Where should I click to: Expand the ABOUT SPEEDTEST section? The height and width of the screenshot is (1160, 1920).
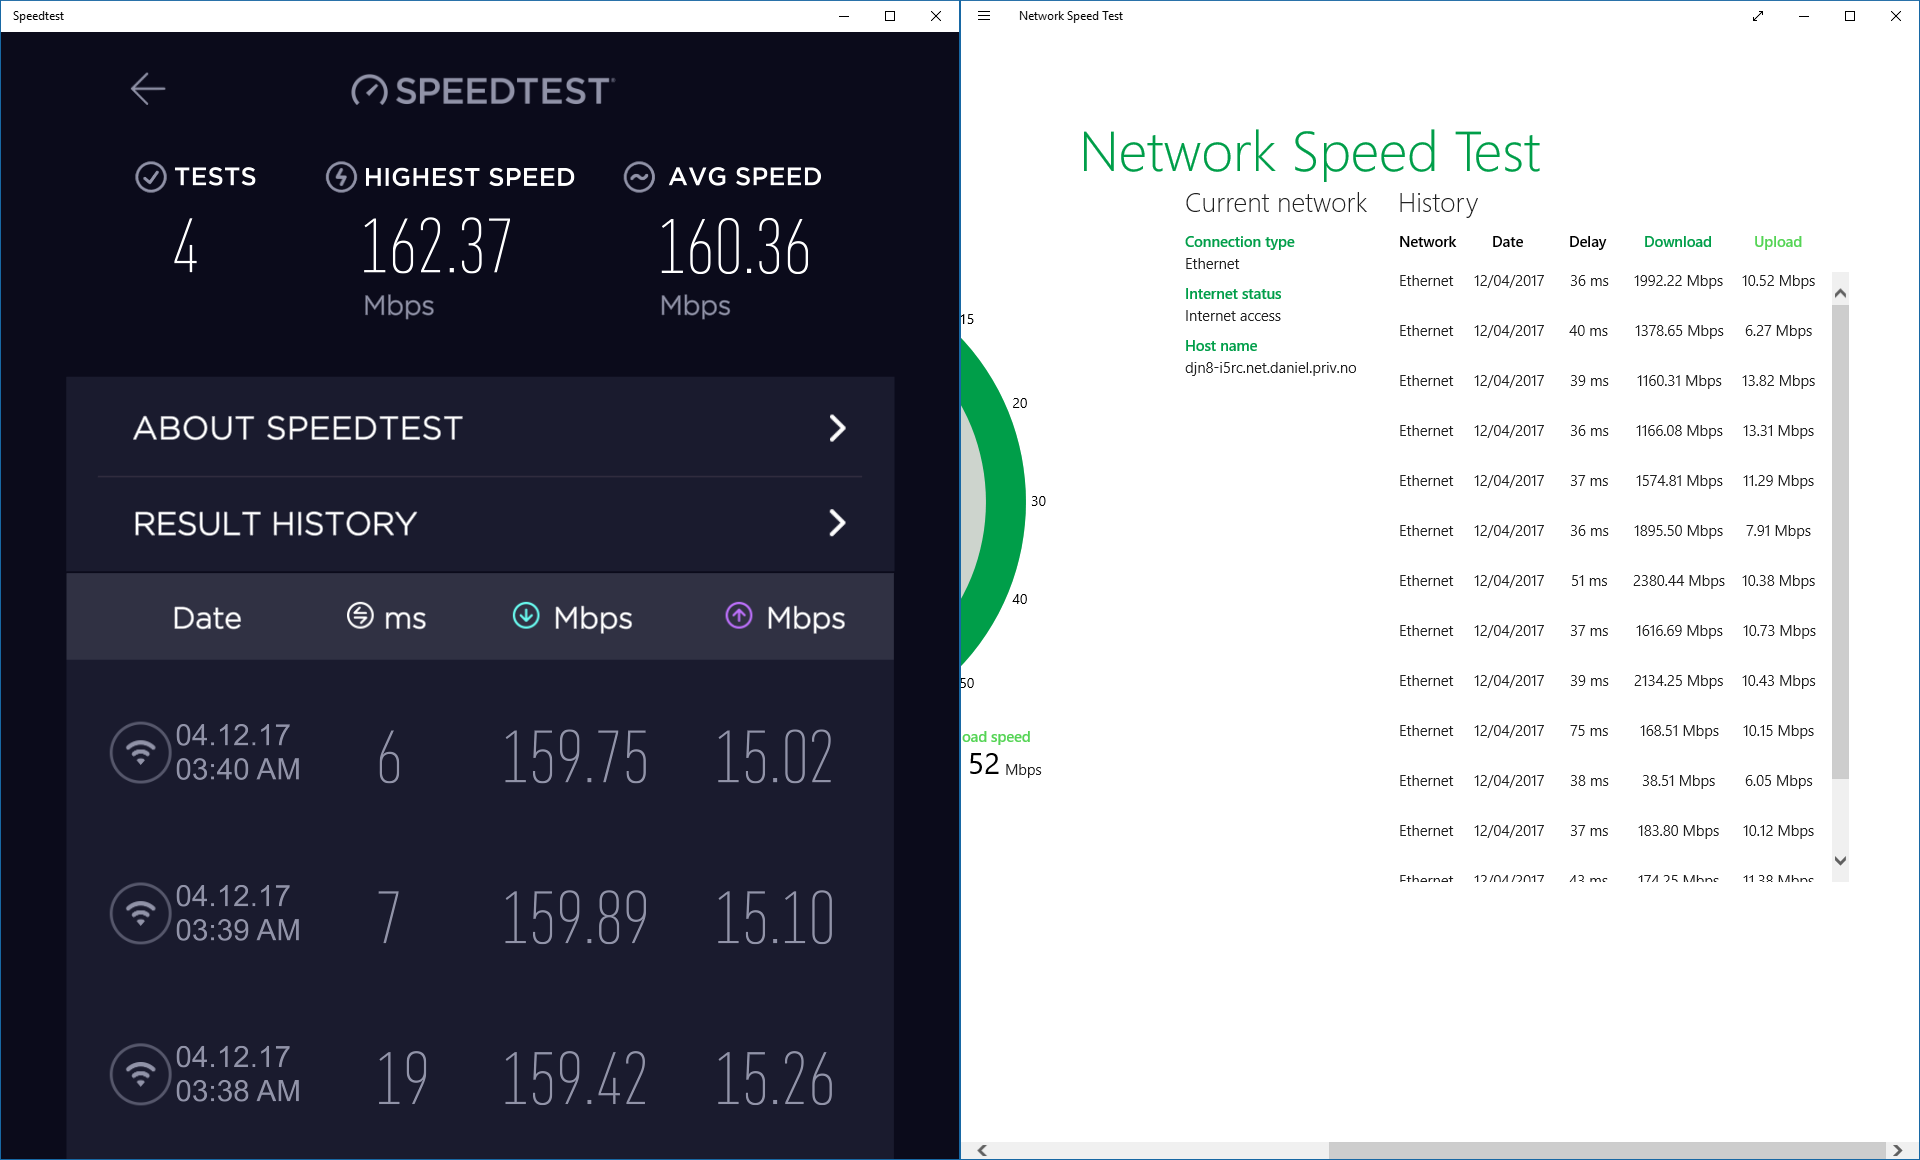(487, 425)
